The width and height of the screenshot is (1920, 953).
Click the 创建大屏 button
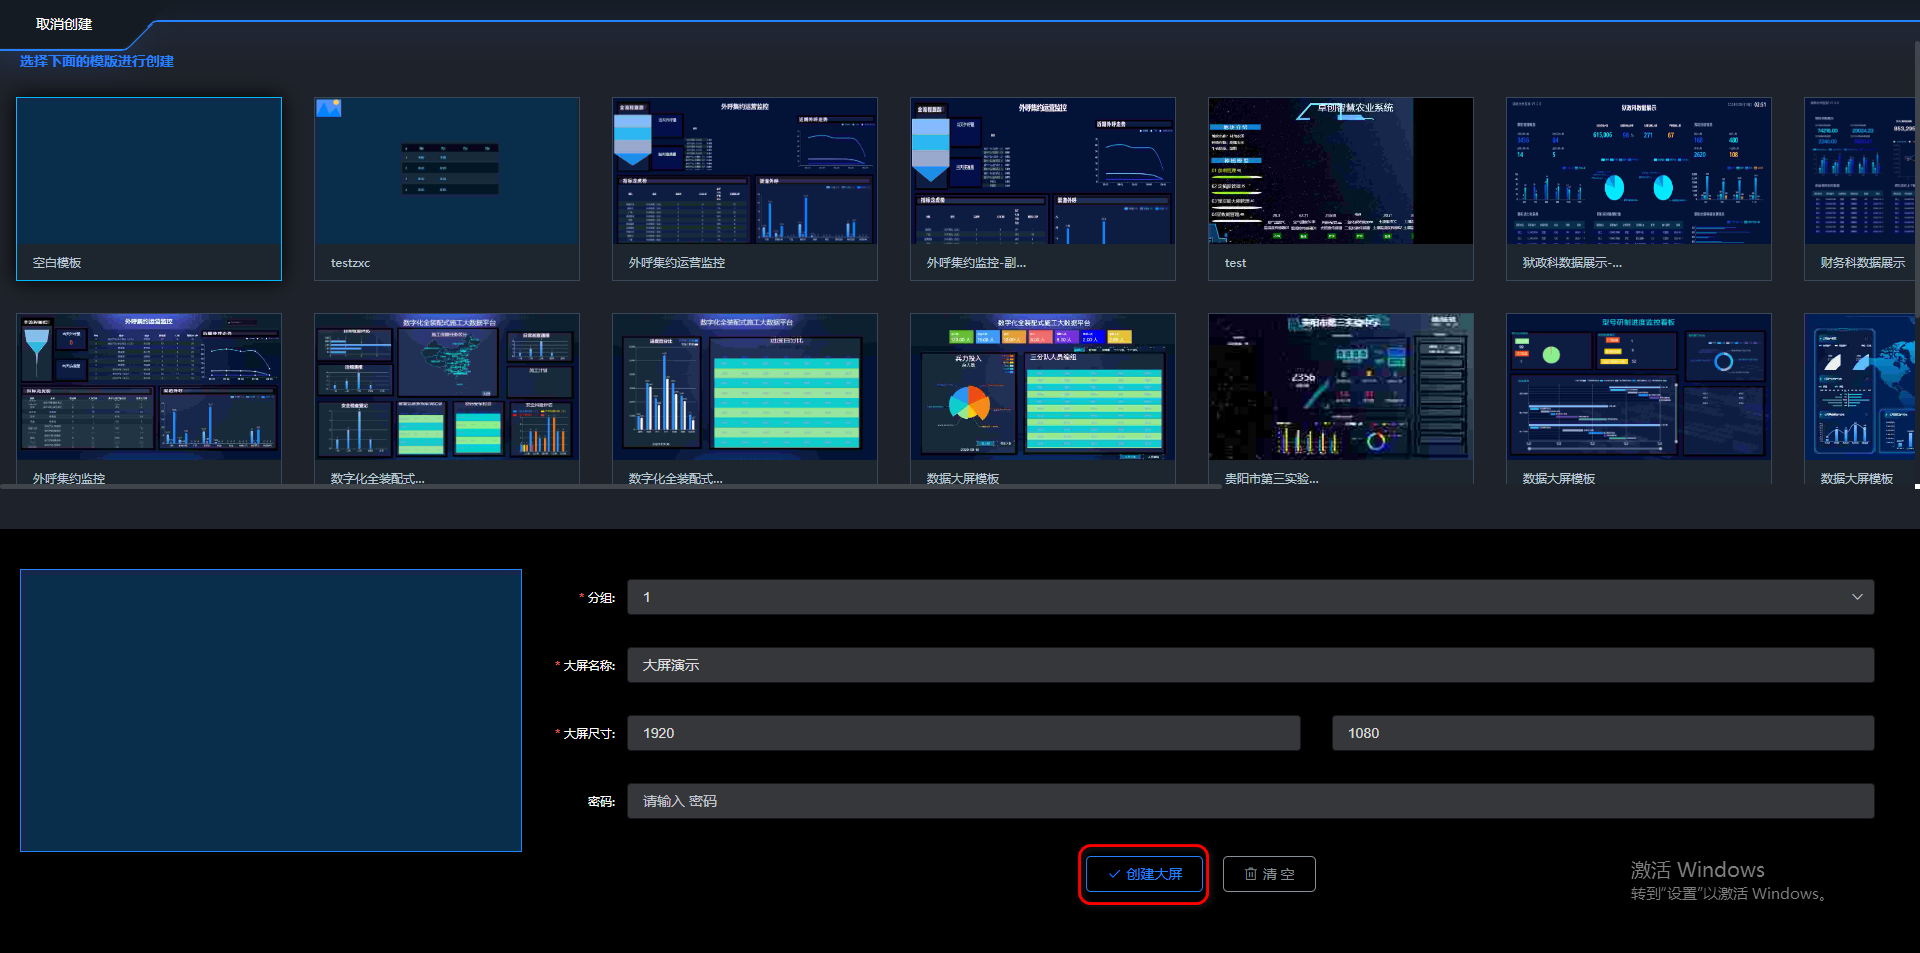coord(1144,874)
